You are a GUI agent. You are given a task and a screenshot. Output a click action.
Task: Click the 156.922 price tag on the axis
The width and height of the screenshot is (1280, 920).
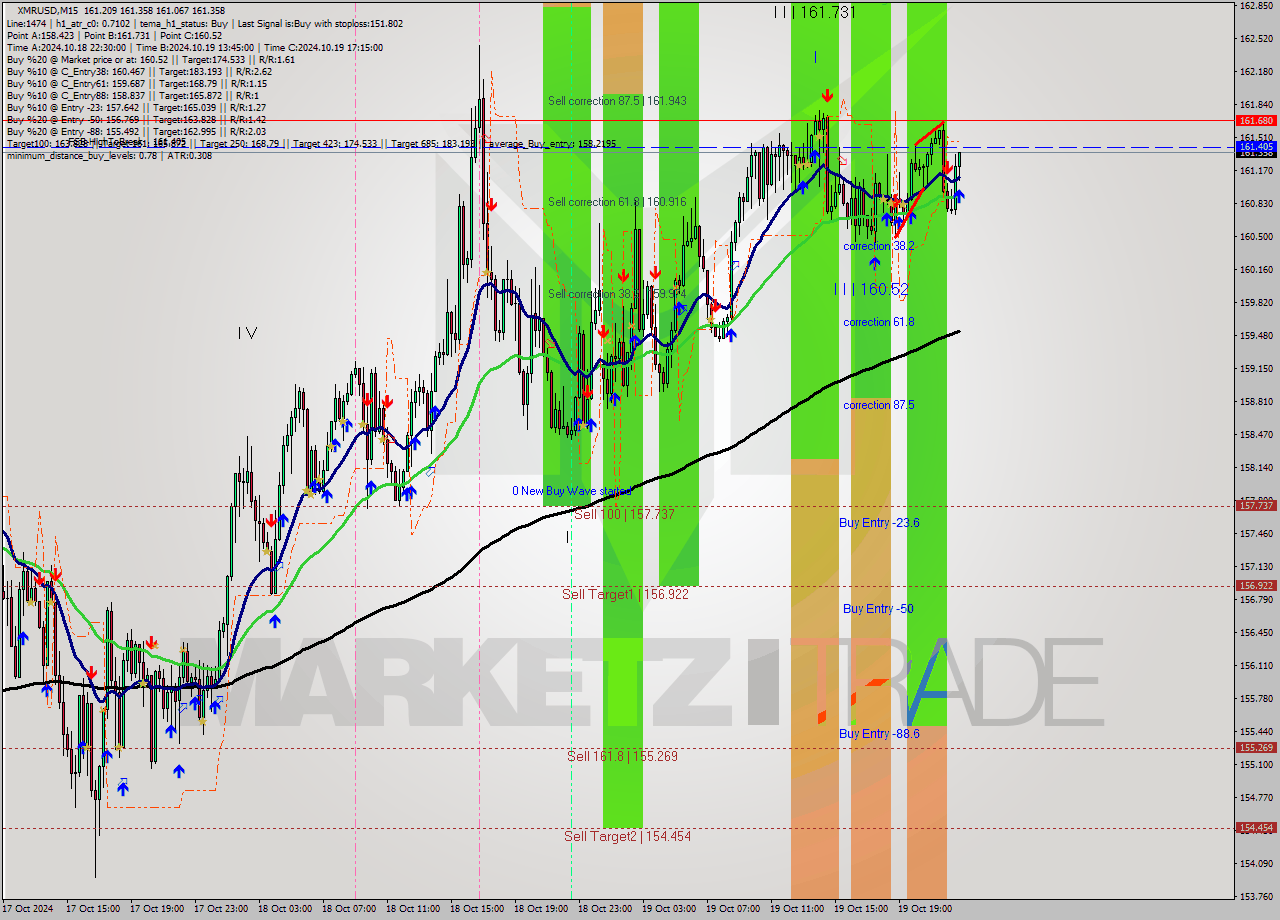[x=1256, y=586]
